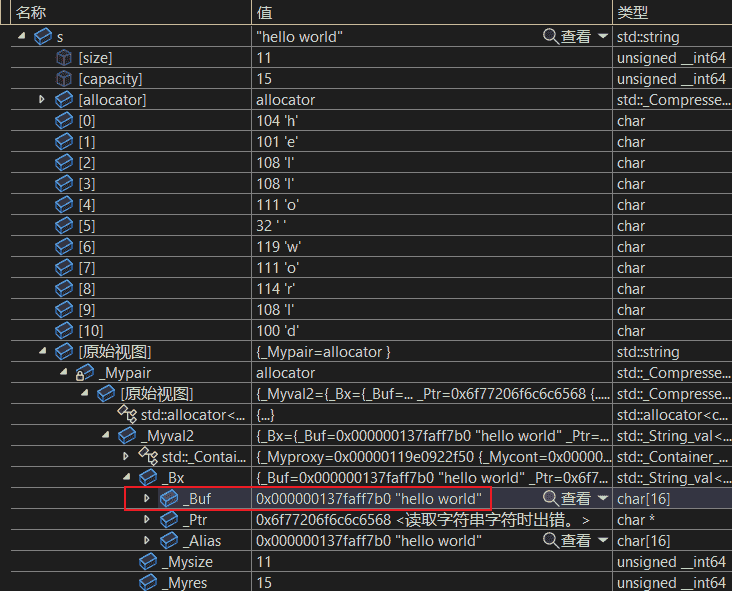The height and width of the screenshot is (591, 732).
Task: Select the _Mysize value 11
Action: coord(264,562)
